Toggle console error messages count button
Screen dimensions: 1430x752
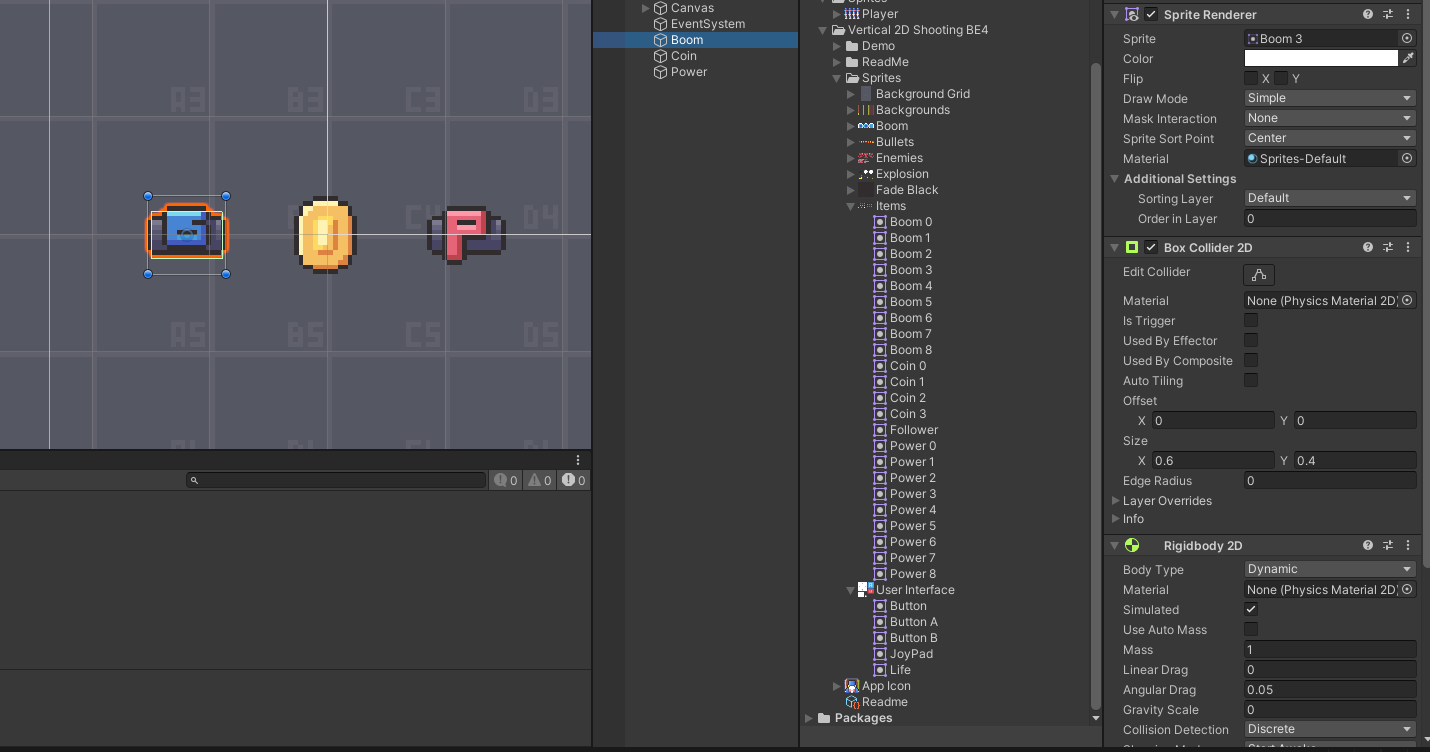coord(573,480)
